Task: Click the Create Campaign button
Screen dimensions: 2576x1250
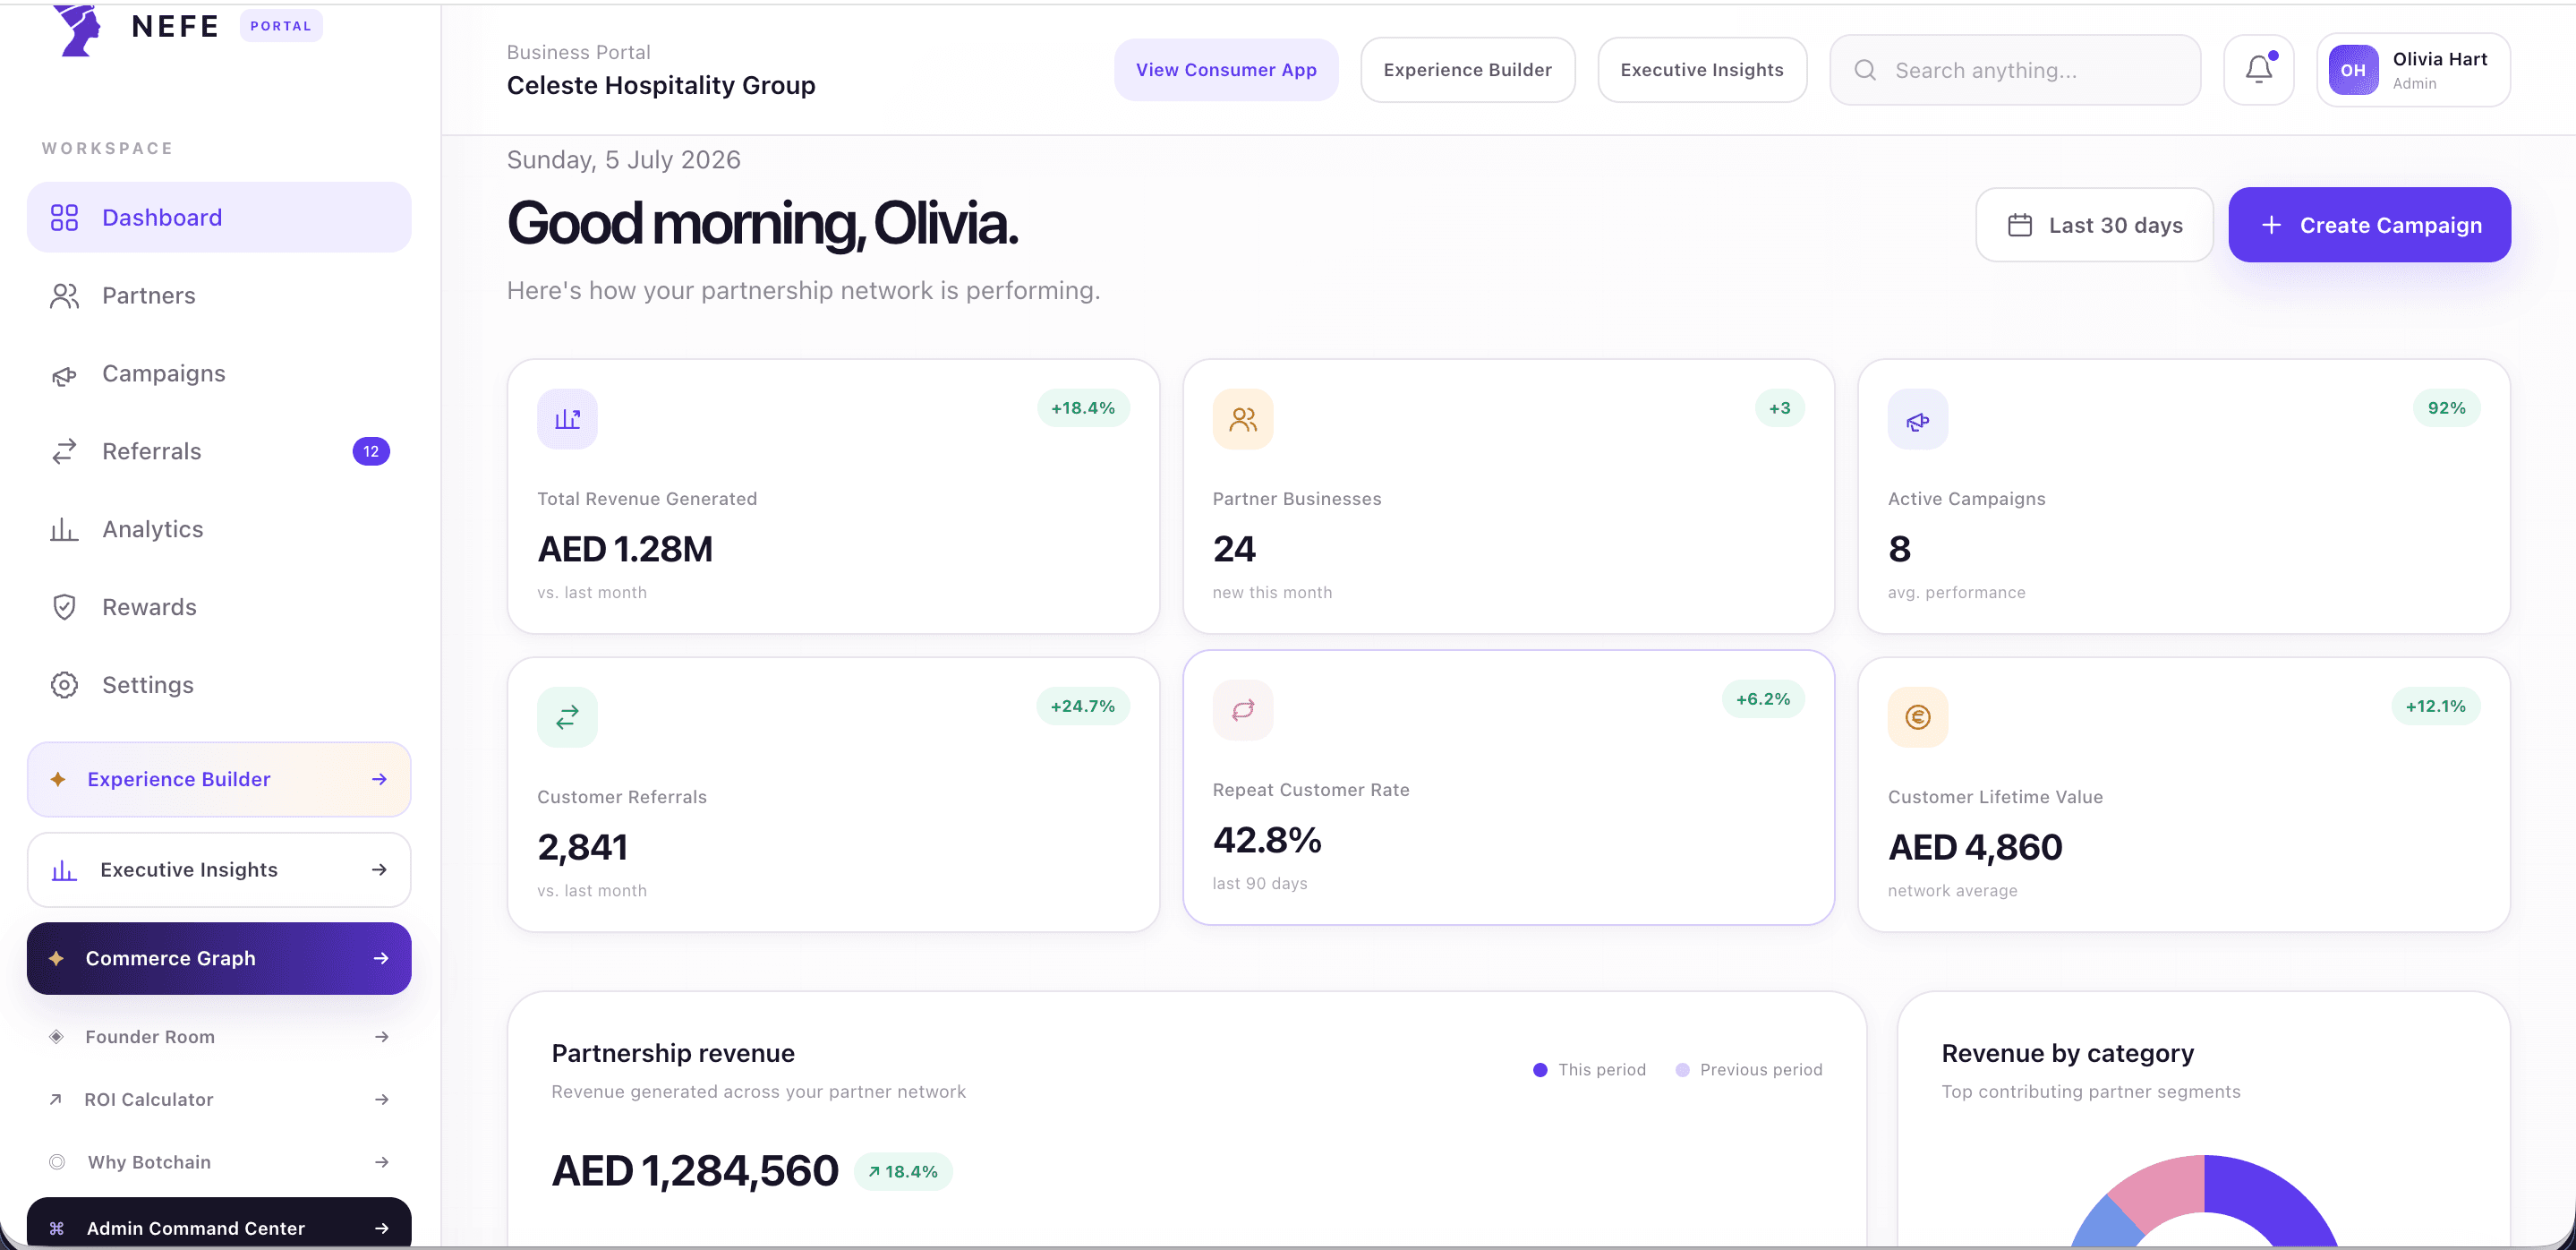Action: pyautogui.click(x=2369, y=225)
